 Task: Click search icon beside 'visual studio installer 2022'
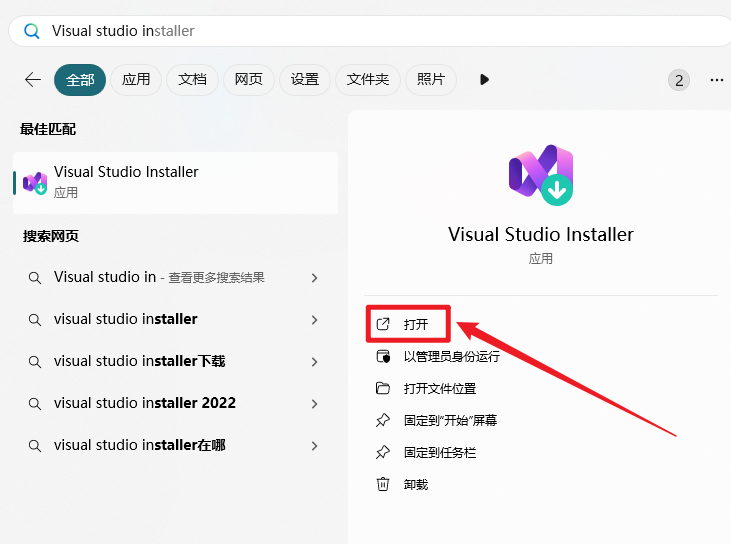point(35,404)
